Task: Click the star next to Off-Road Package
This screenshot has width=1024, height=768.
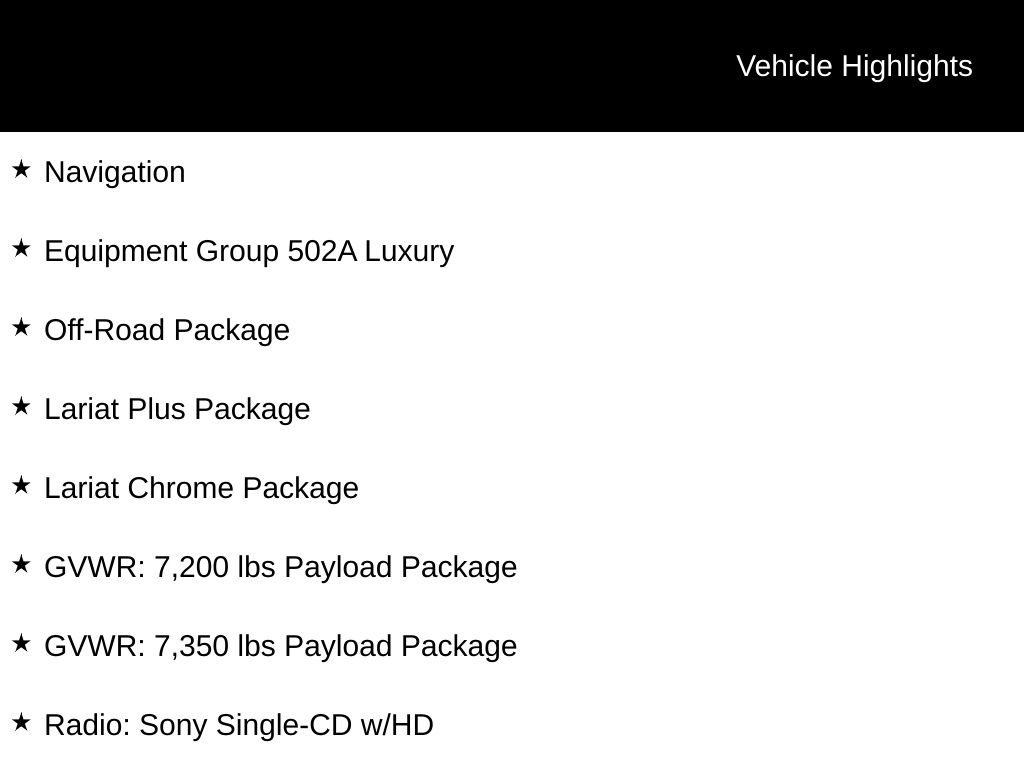Action: [x=21, y=327]
